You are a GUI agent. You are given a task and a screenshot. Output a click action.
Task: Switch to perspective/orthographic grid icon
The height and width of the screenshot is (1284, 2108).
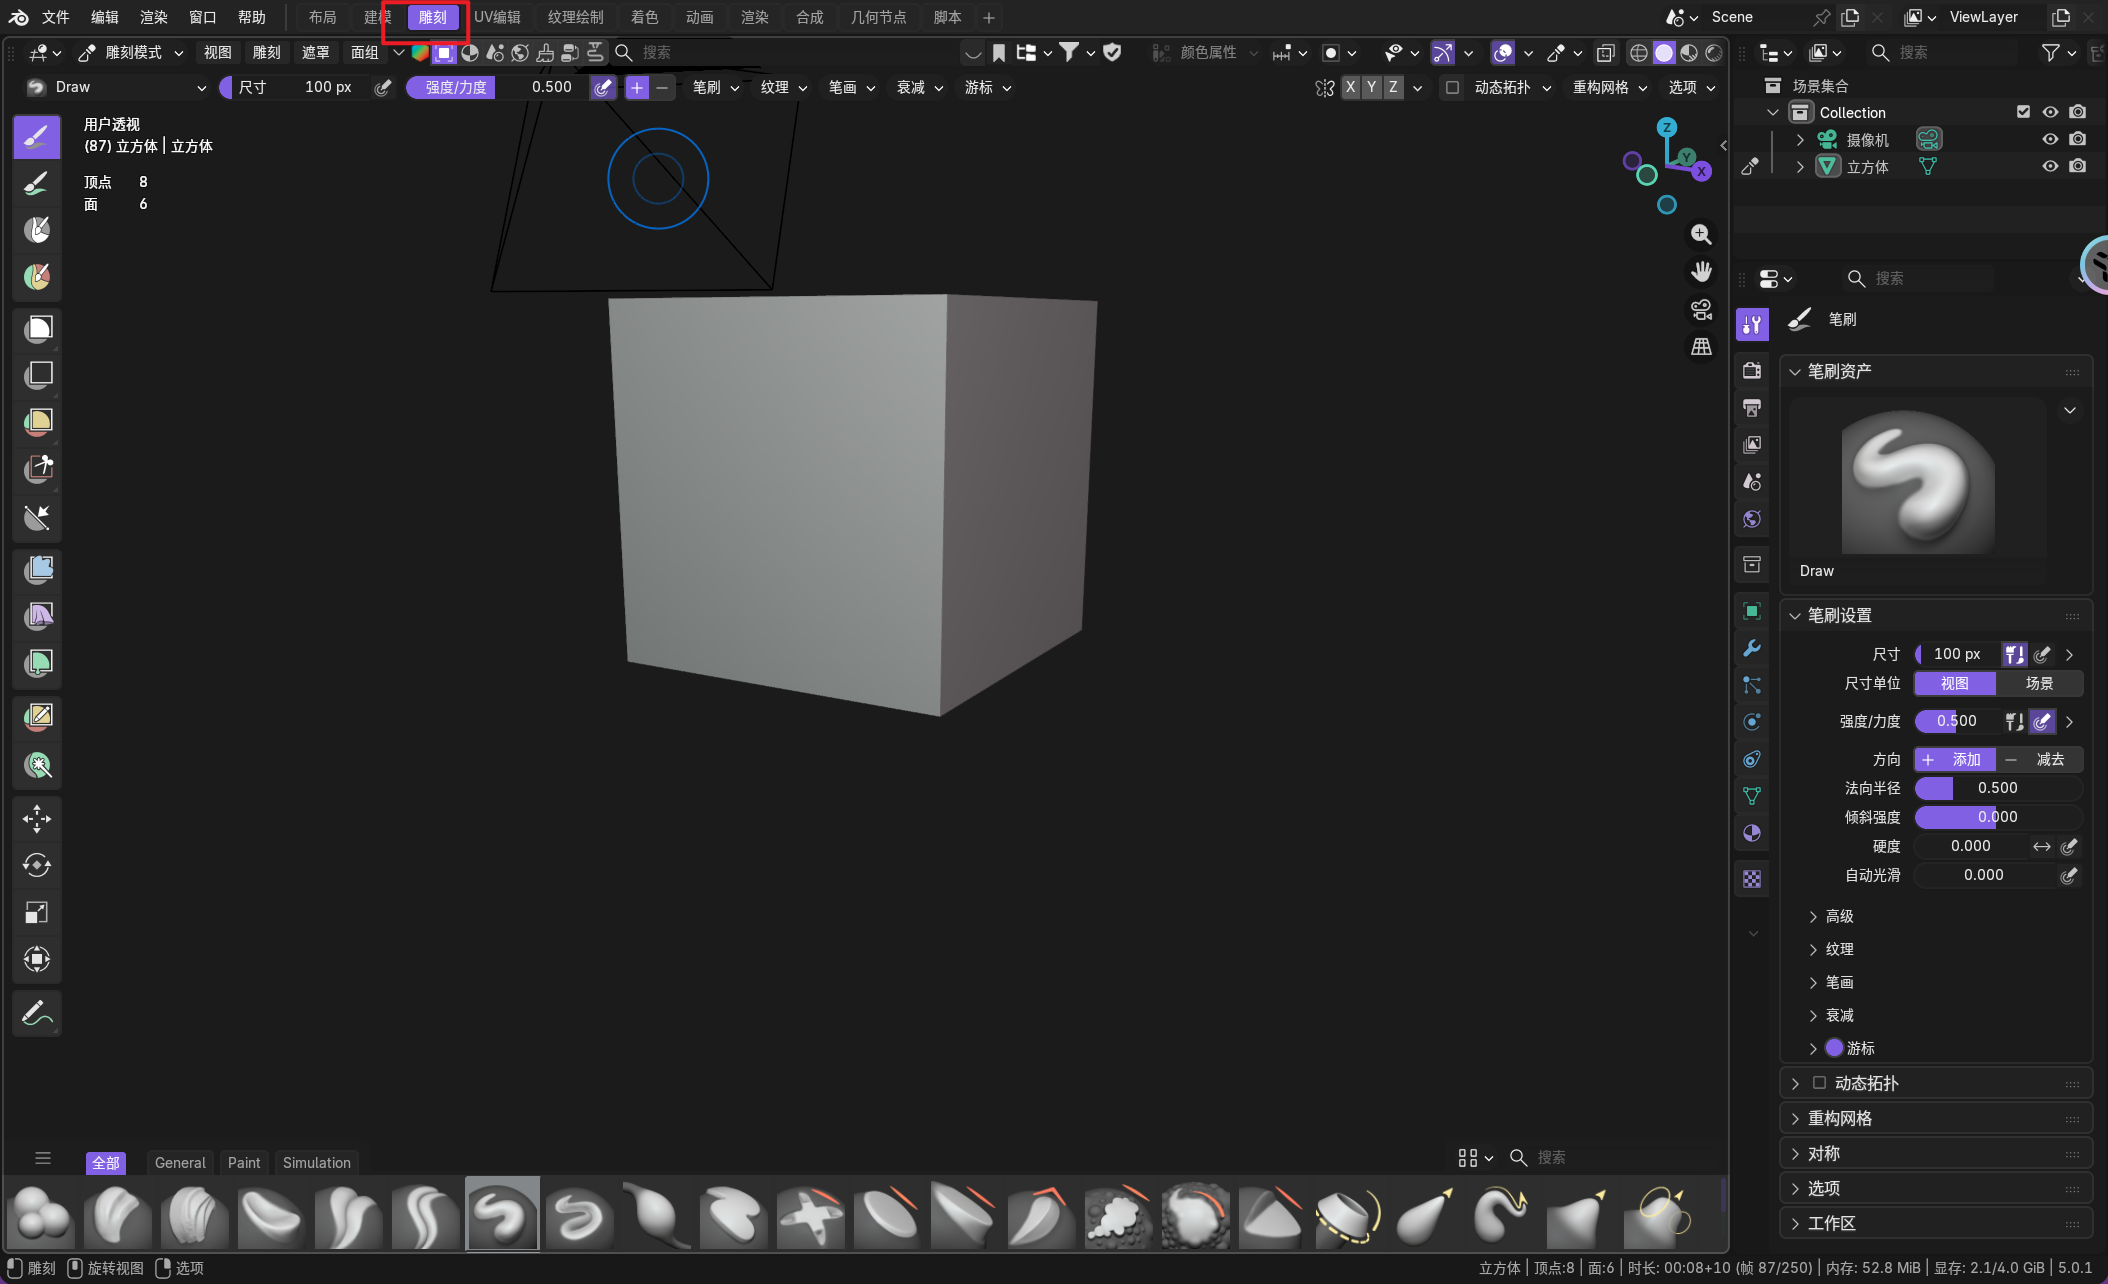(x=1701, y=347)
